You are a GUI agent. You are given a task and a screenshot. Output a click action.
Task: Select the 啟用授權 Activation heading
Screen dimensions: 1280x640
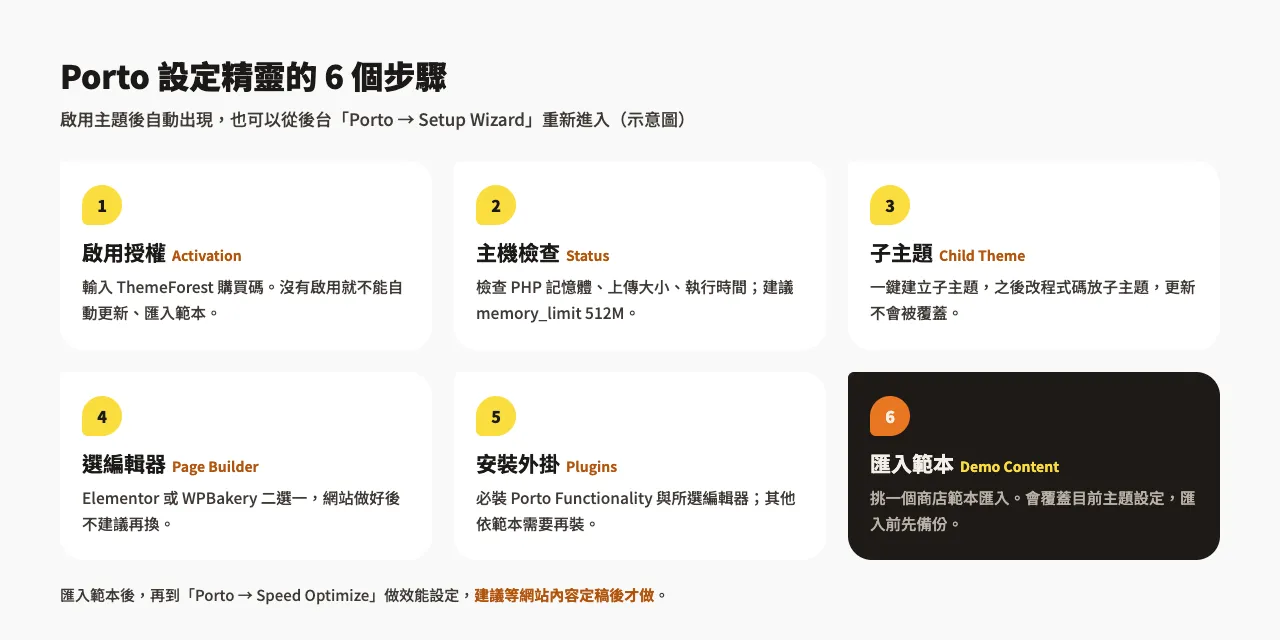(x=162, y=254)
